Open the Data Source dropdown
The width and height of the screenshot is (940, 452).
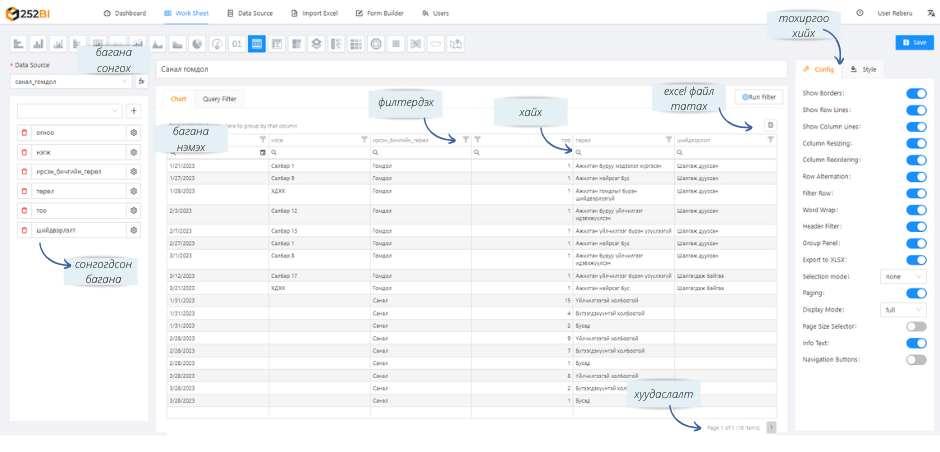[x=70, y=82]
